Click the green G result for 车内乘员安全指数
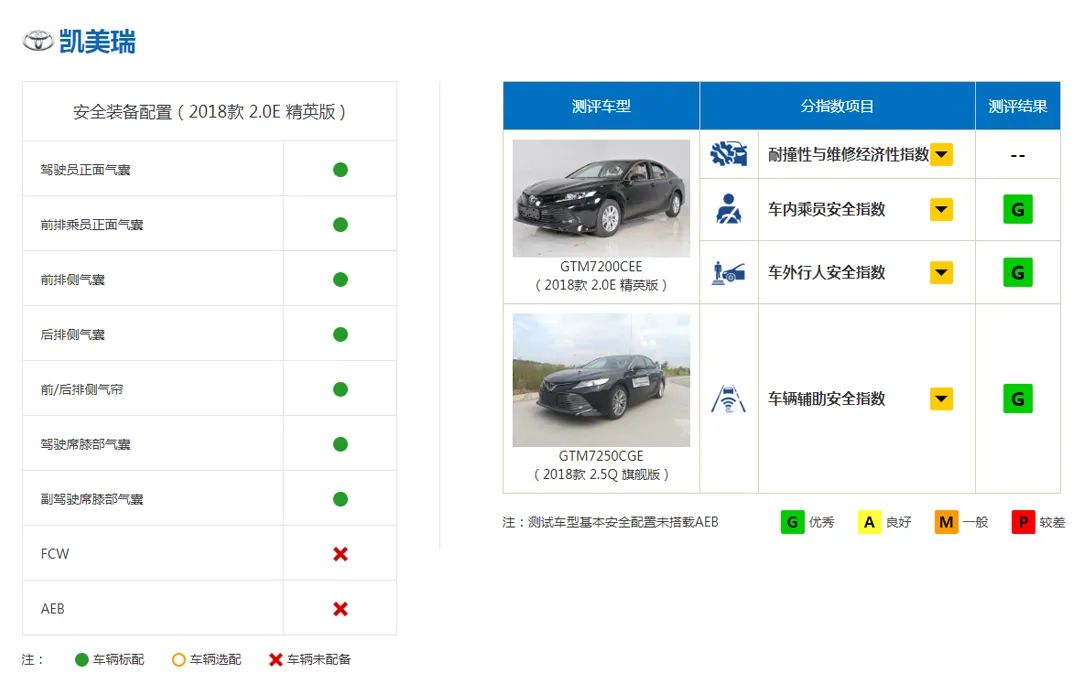This screenshot has width=1080, height=700. pos(1017,209)
